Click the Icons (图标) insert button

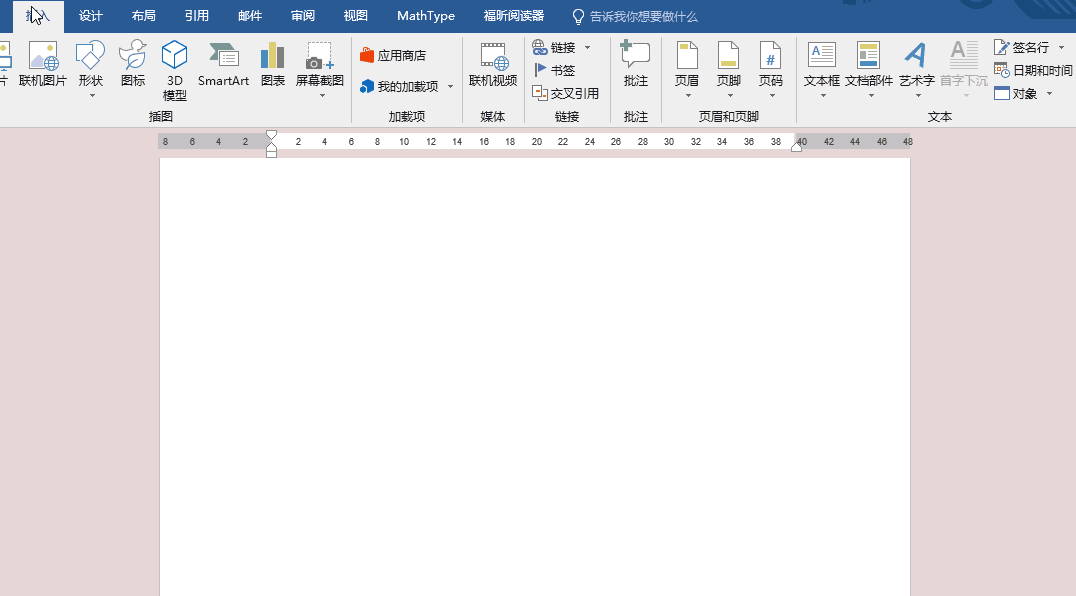click(x=132, y=64)
